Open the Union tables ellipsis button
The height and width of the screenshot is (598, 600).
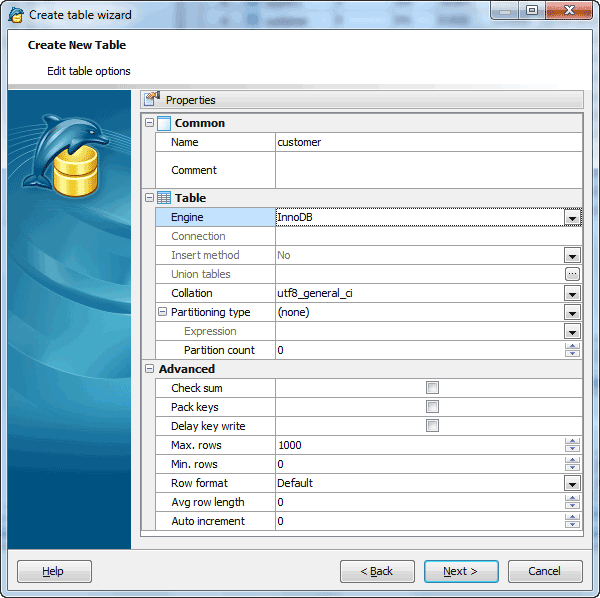click(572, 274)
